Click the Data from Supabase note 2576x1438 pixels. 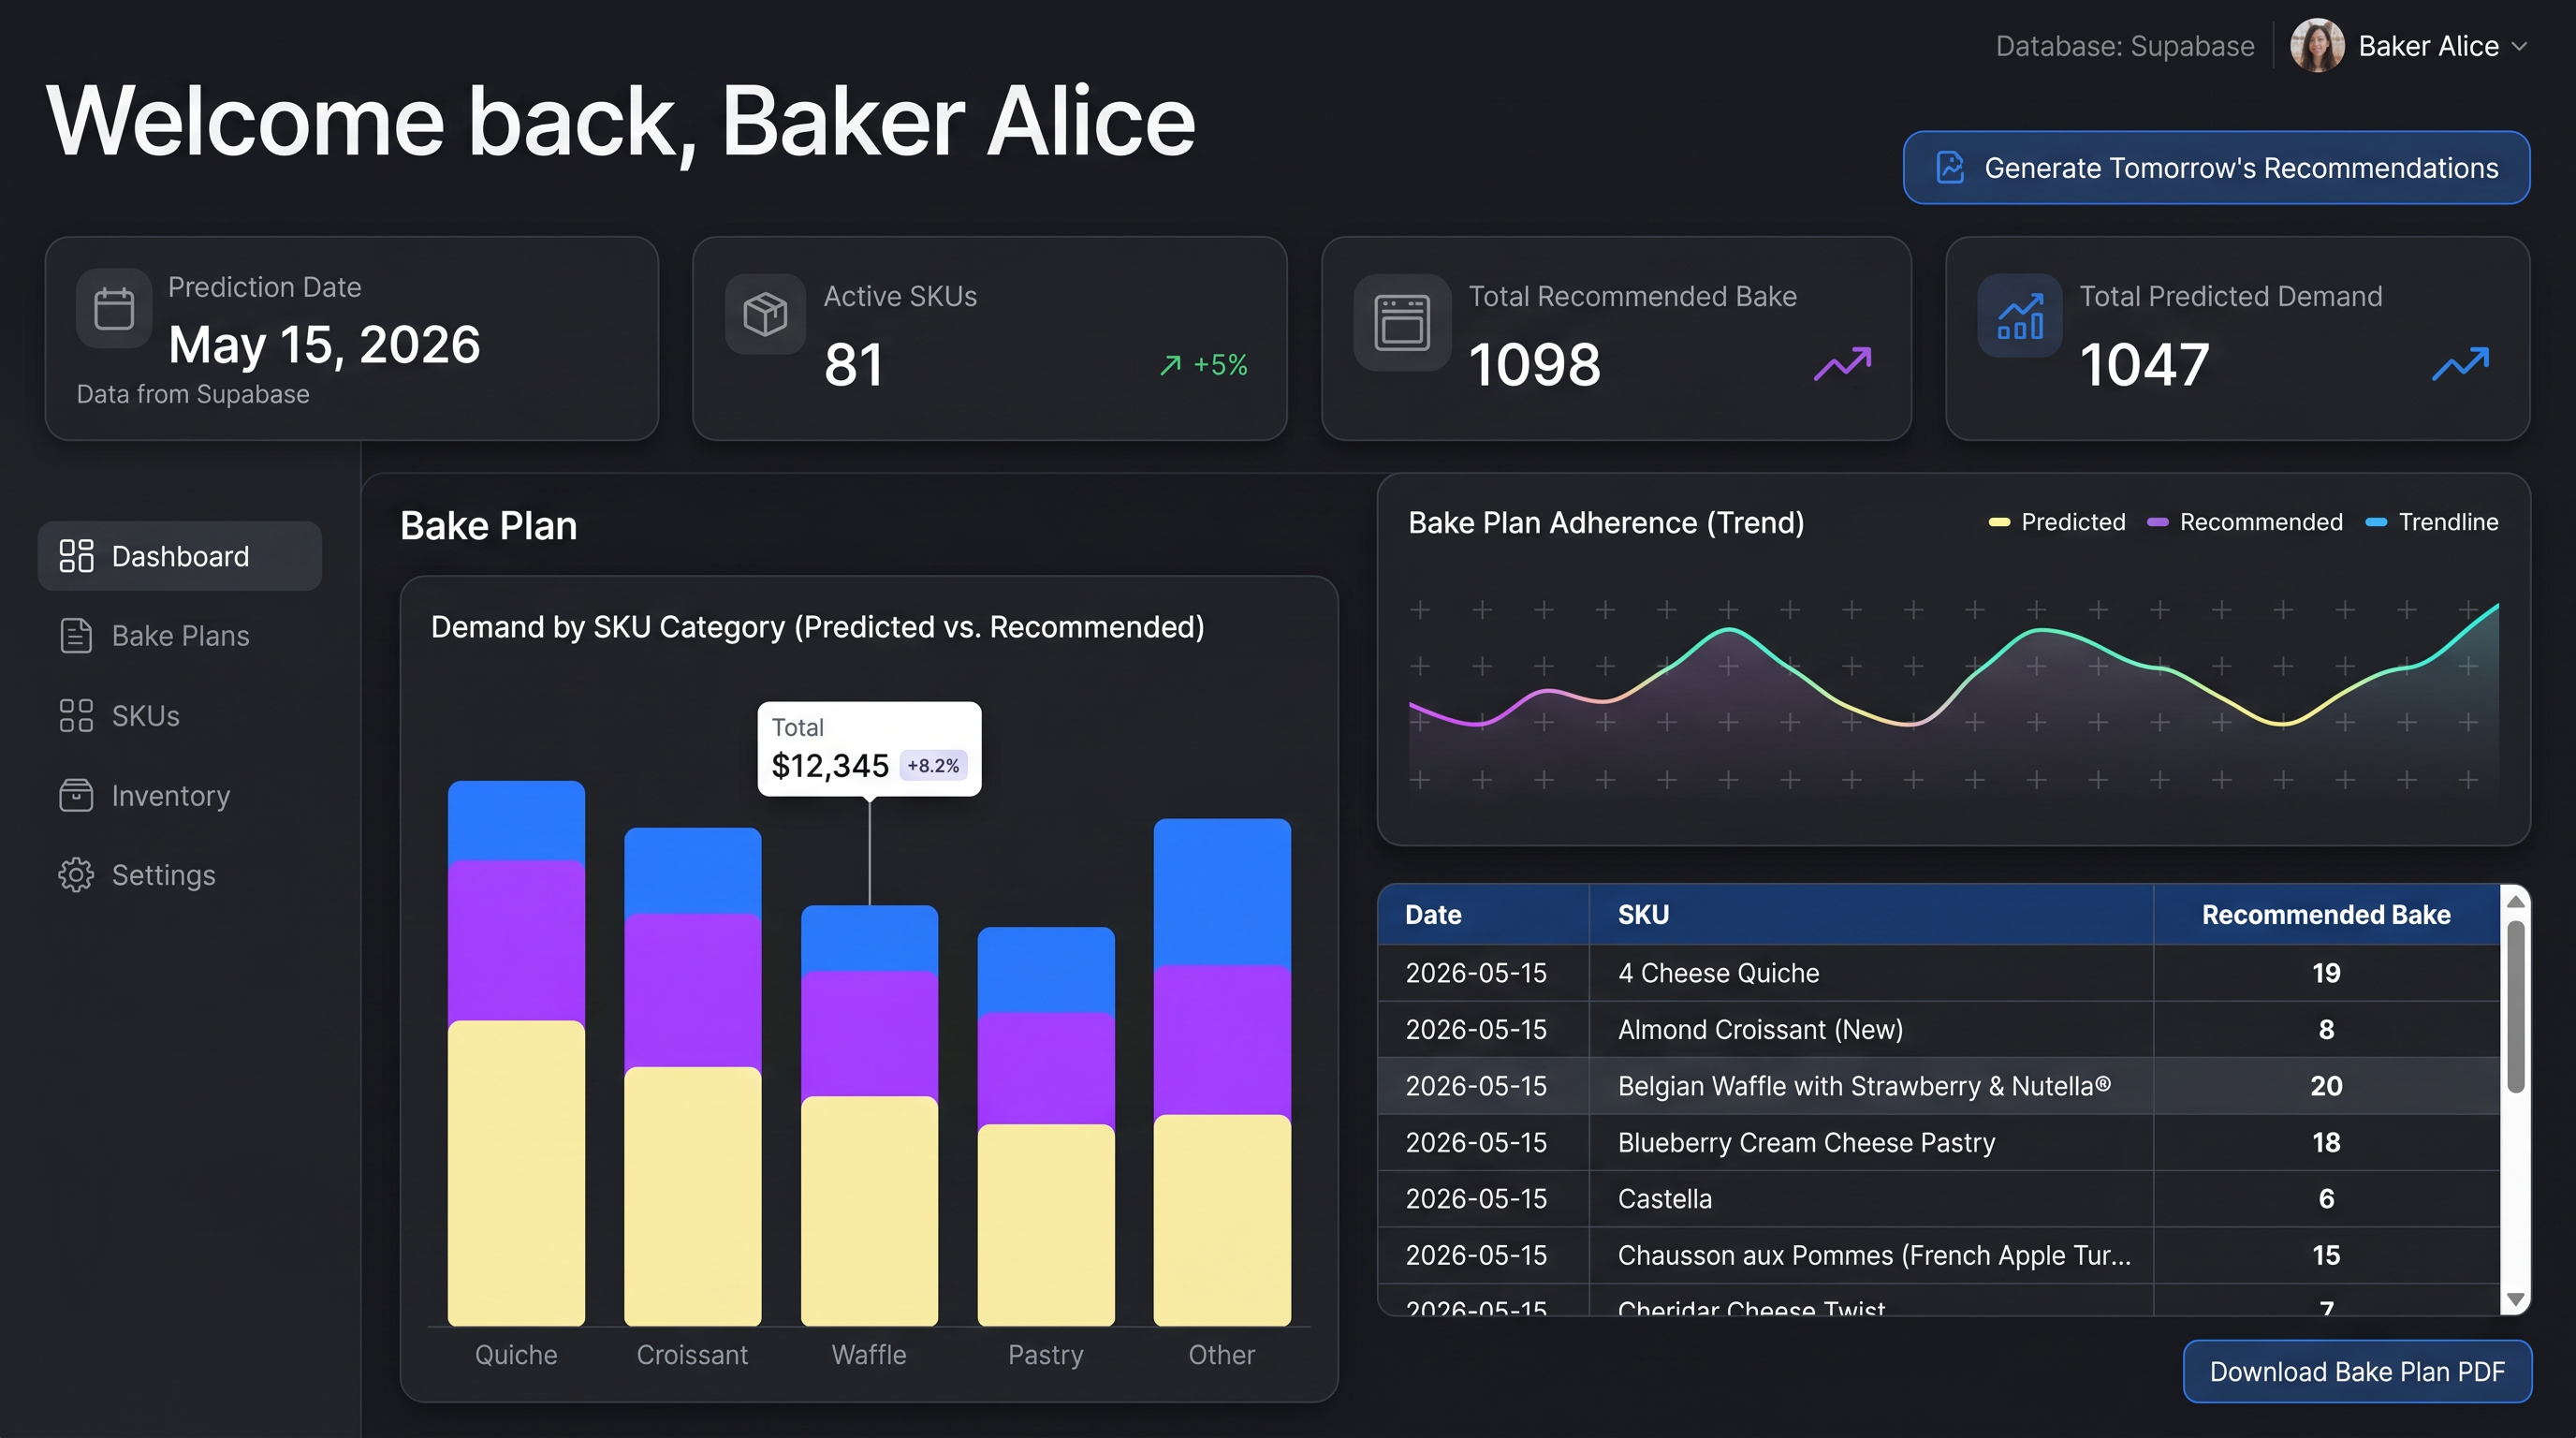193,394
